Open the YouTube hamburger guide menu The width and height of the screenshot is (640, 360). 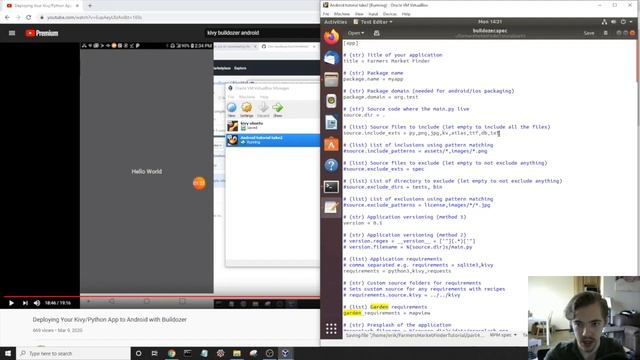12,33
